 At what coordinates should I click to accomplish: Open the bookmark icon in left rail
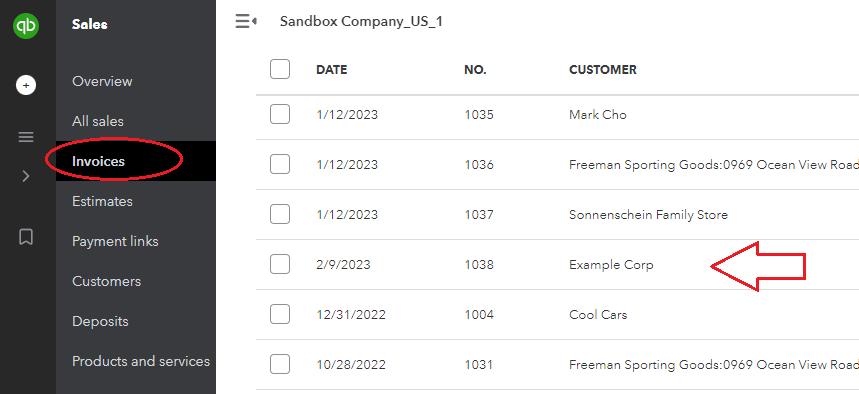pyautogui.click(x=26, y=237)
